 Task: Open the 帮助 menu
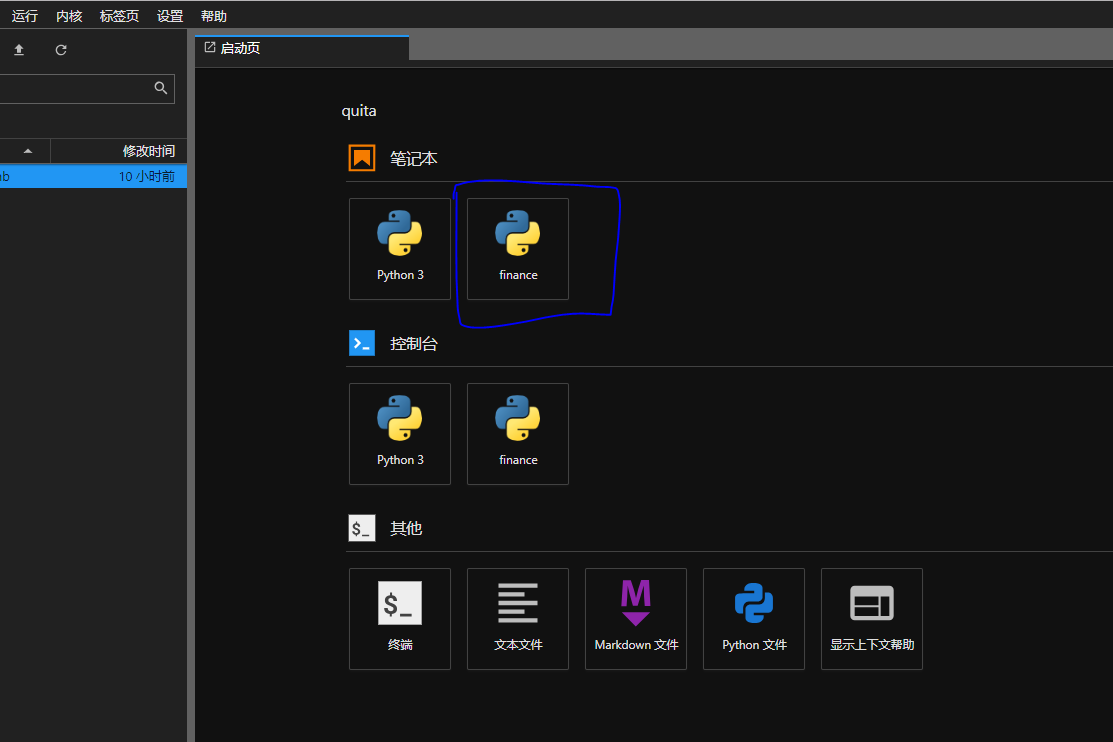pyautogui.click(x=214, y=16)
